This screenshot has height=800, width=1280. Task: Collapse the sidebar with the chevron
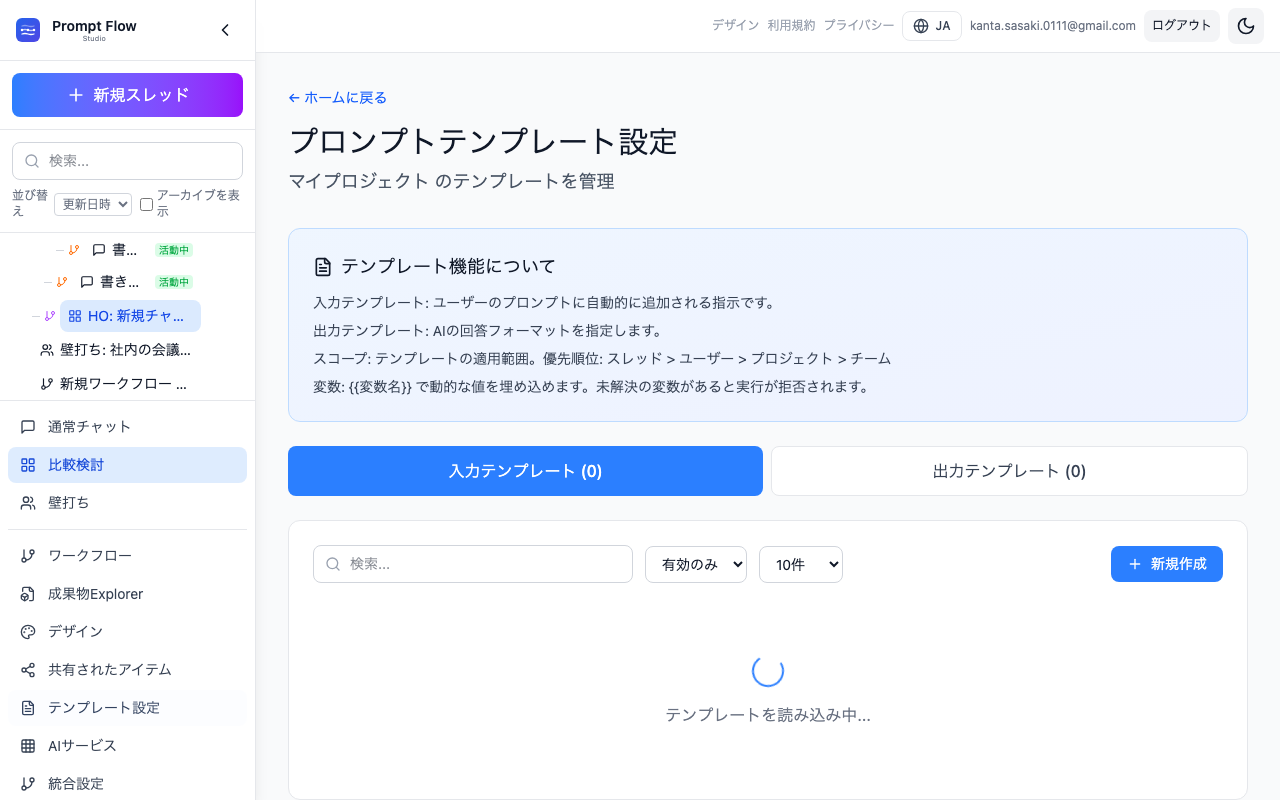click(225, 30)
